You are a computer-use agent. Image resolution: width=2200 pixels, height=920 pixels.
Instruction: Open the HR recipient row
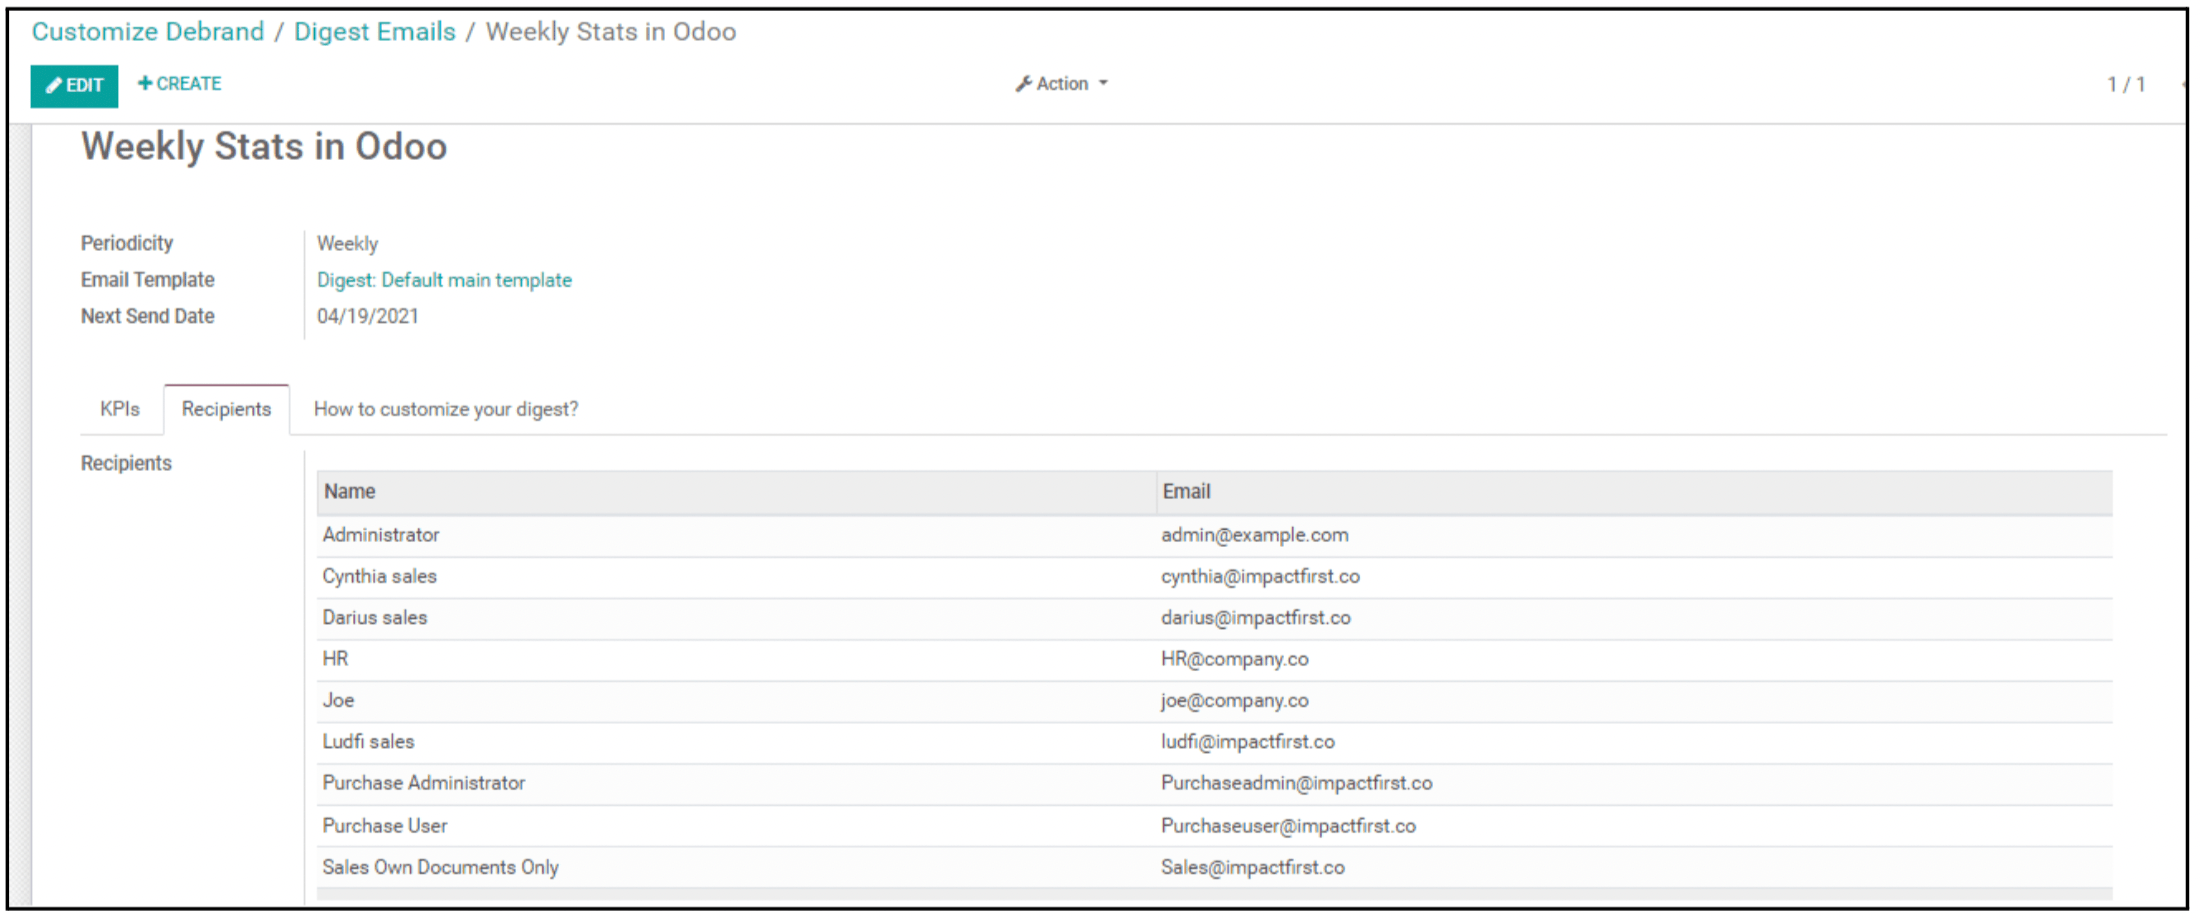[x=336, y=659]
